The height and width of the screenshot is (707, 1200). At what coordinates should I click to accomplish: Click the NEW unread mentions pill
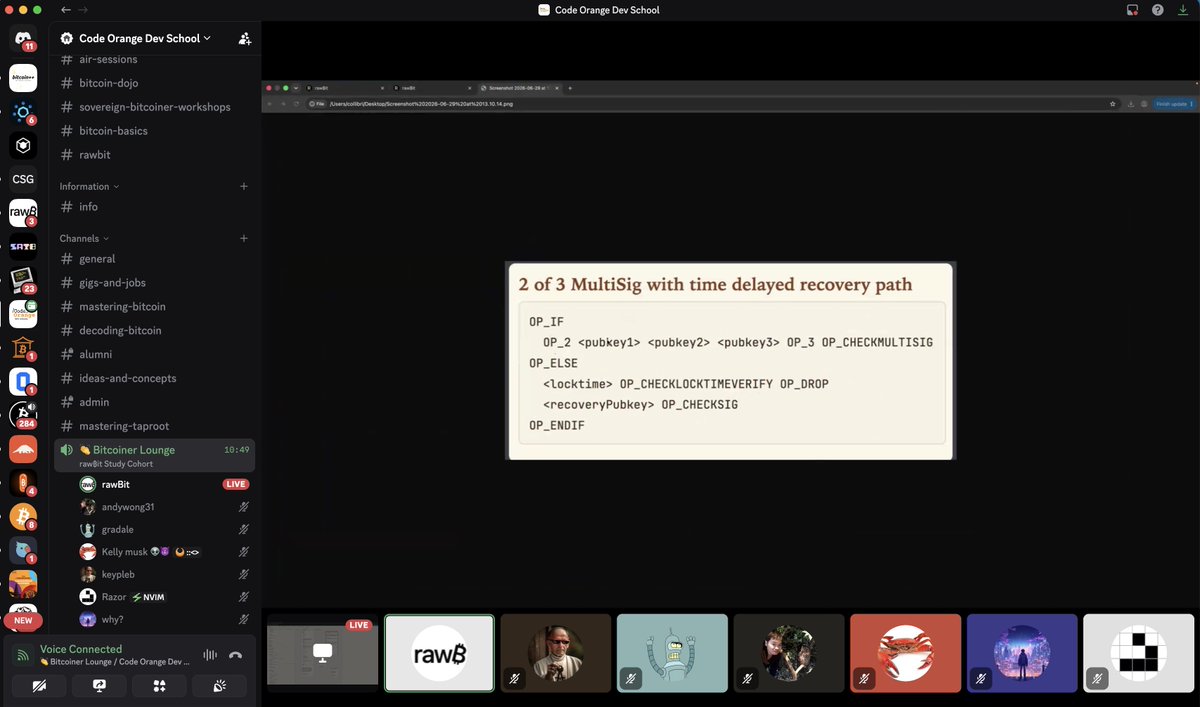click(23, 621)
